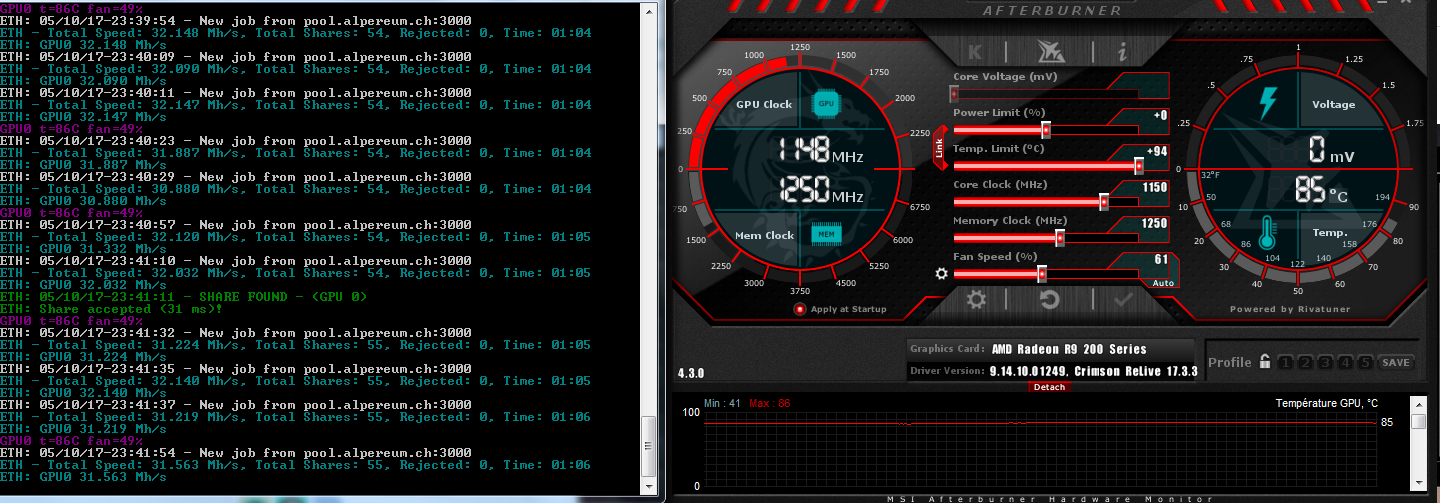
Task: Click the 0 mV voltage readout
Action: tap(1330, 151)
